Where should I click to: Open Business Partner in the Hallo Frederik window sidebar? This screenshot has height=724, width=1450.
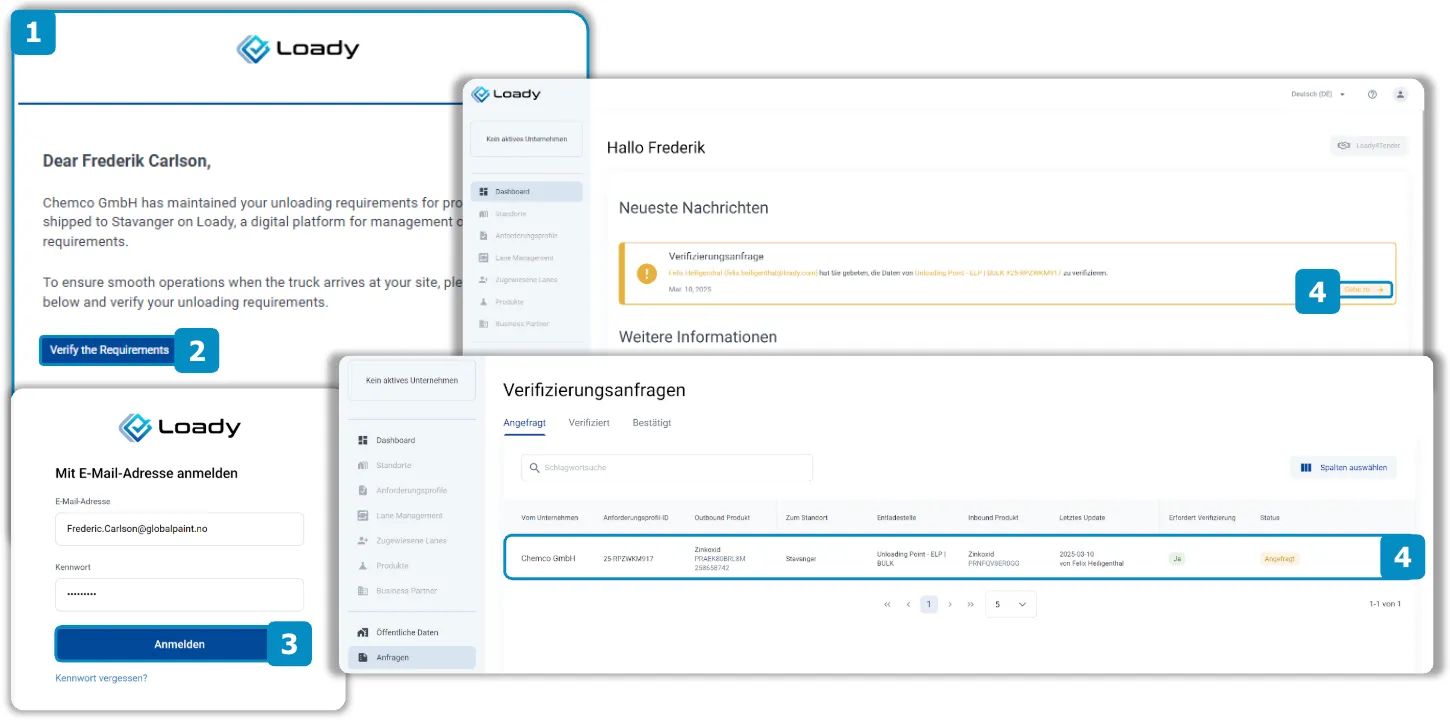click(x=526, y=324)
